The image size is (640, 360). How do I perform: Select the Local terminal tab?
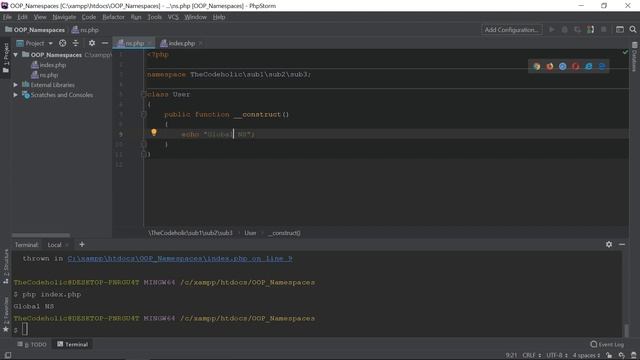[54, 245]
